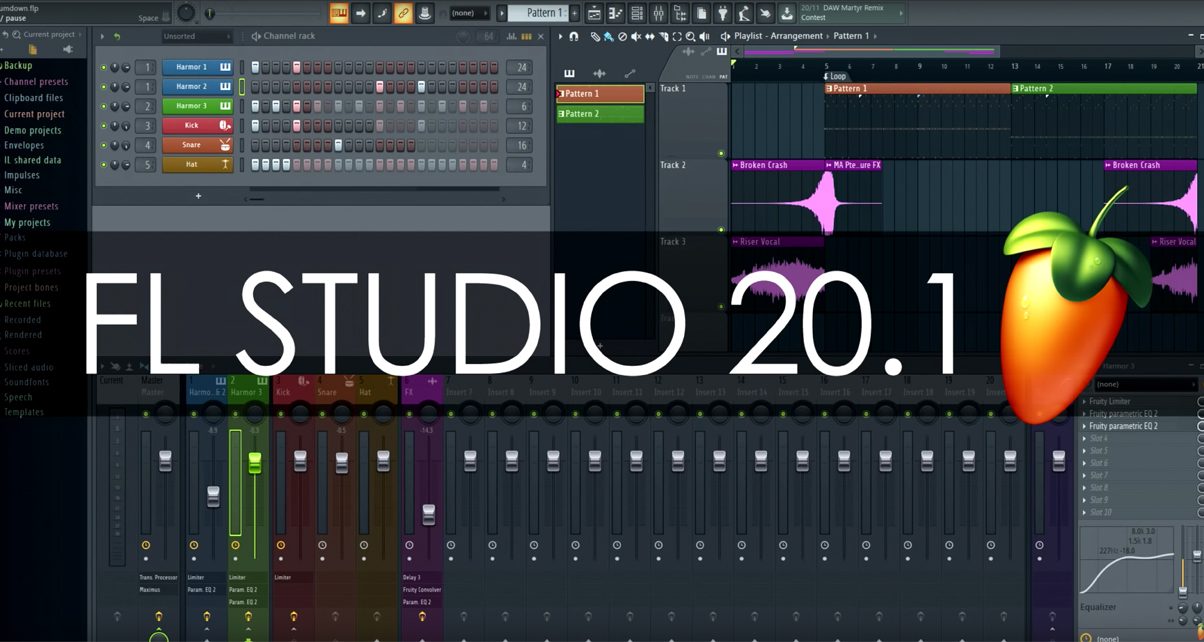Open the Playlist - Arrangement breadcrumb menu
Image resolution: width=1204 pixels, height=642 pixels.
tap(778, 36)
